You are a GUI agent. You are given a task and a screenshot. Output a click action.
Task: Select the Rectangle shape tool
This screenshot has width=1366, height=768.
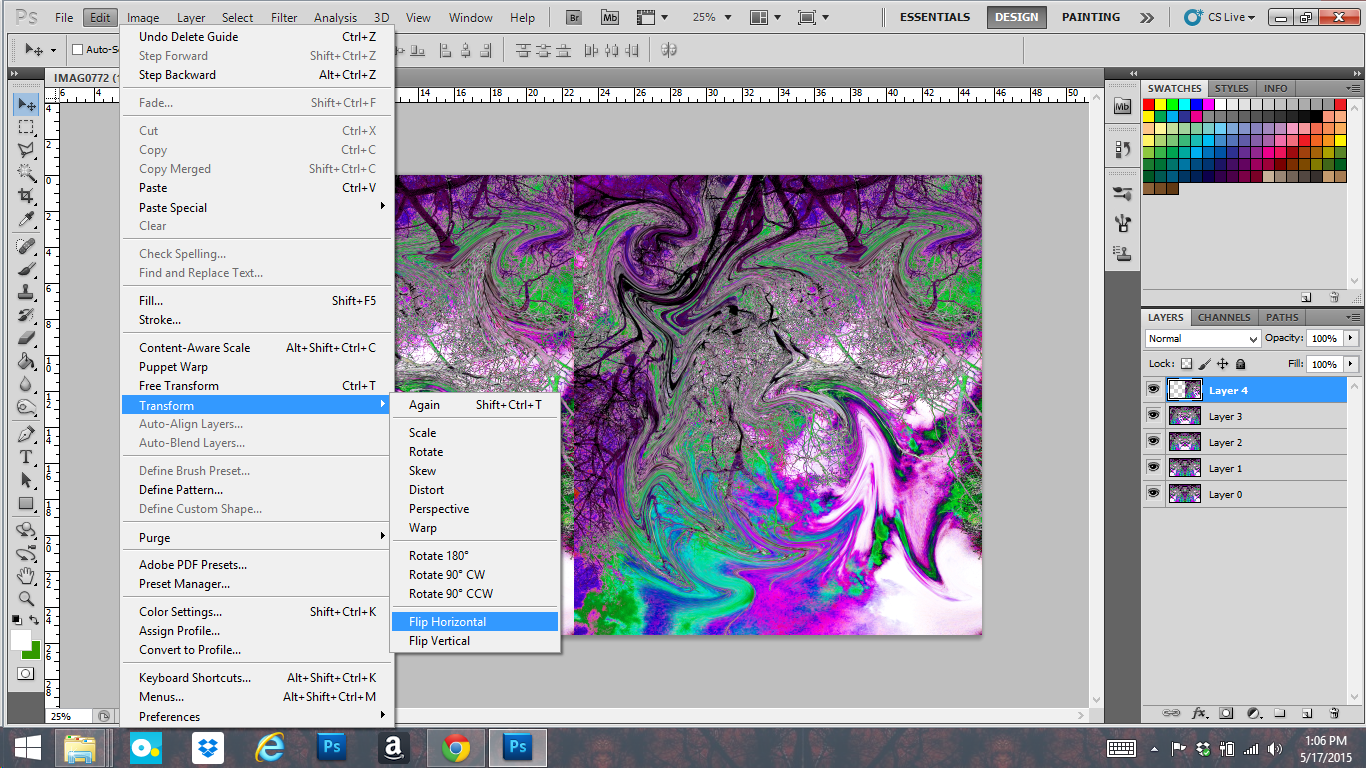point(26,503)
